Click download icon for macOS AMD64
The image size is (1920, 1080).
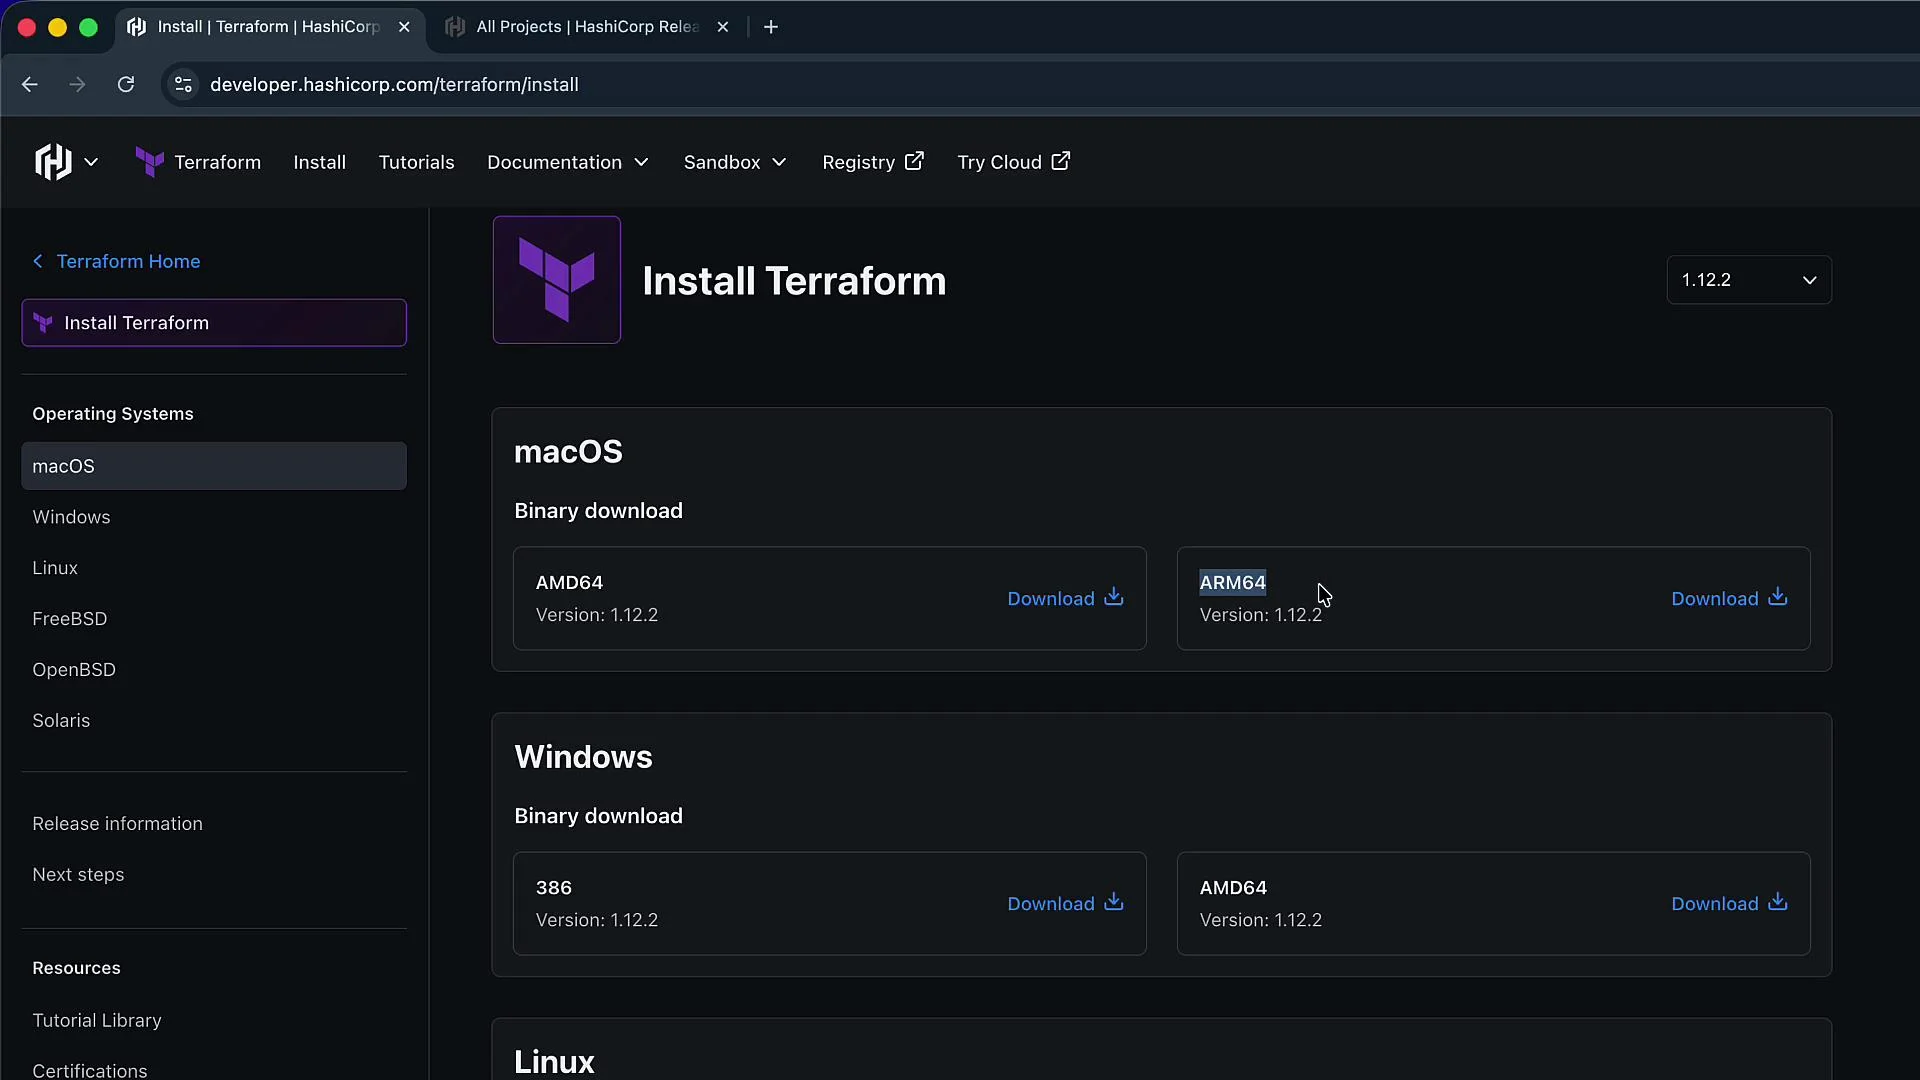coord(1114,597)
